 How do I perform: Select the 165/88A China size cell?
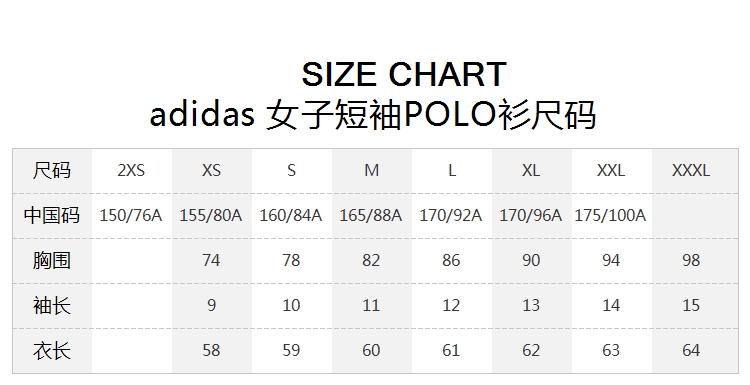coord(371,216)
